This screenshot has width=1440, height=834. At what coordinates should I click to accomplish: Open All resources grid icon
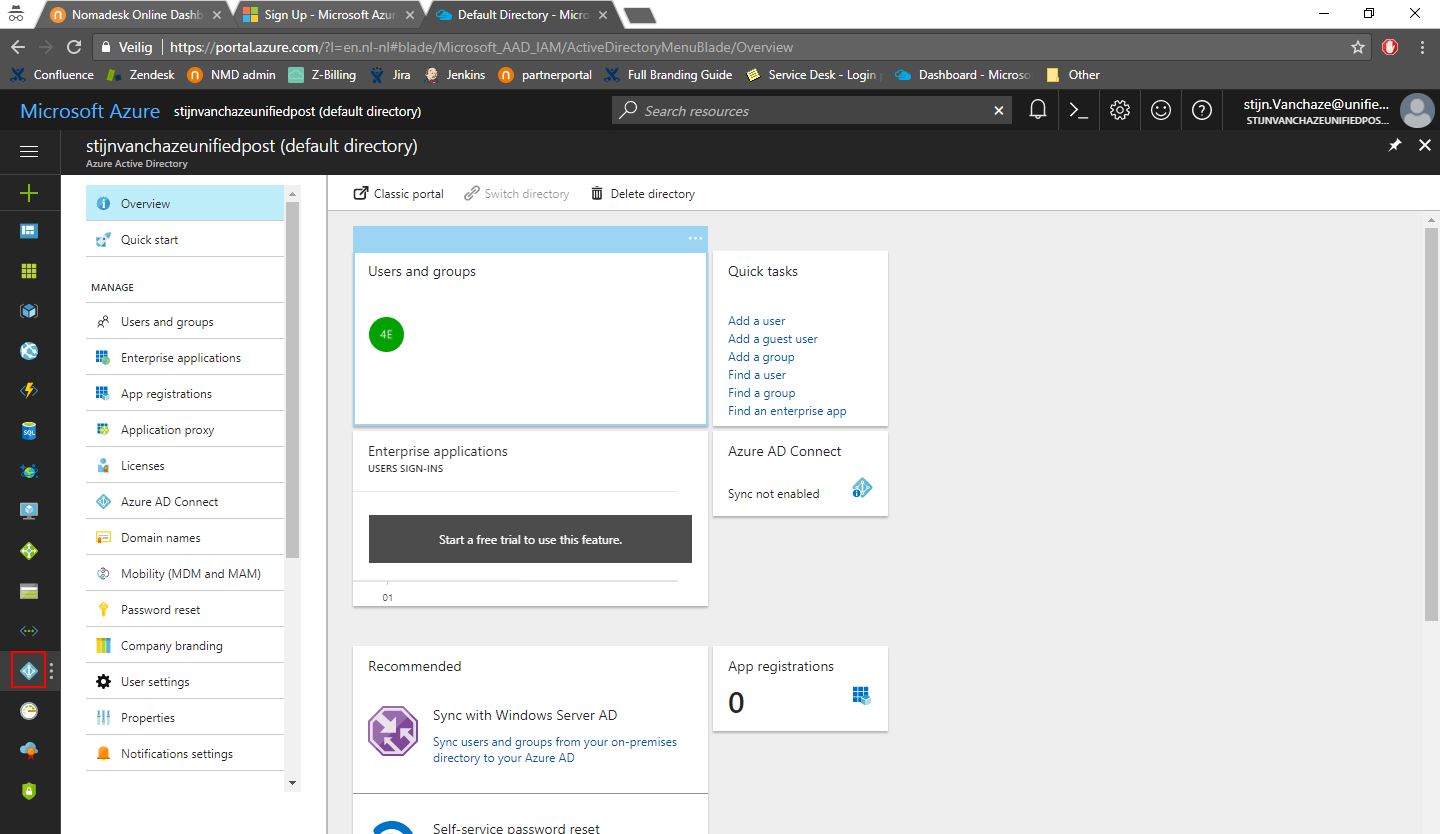point(29,271)
